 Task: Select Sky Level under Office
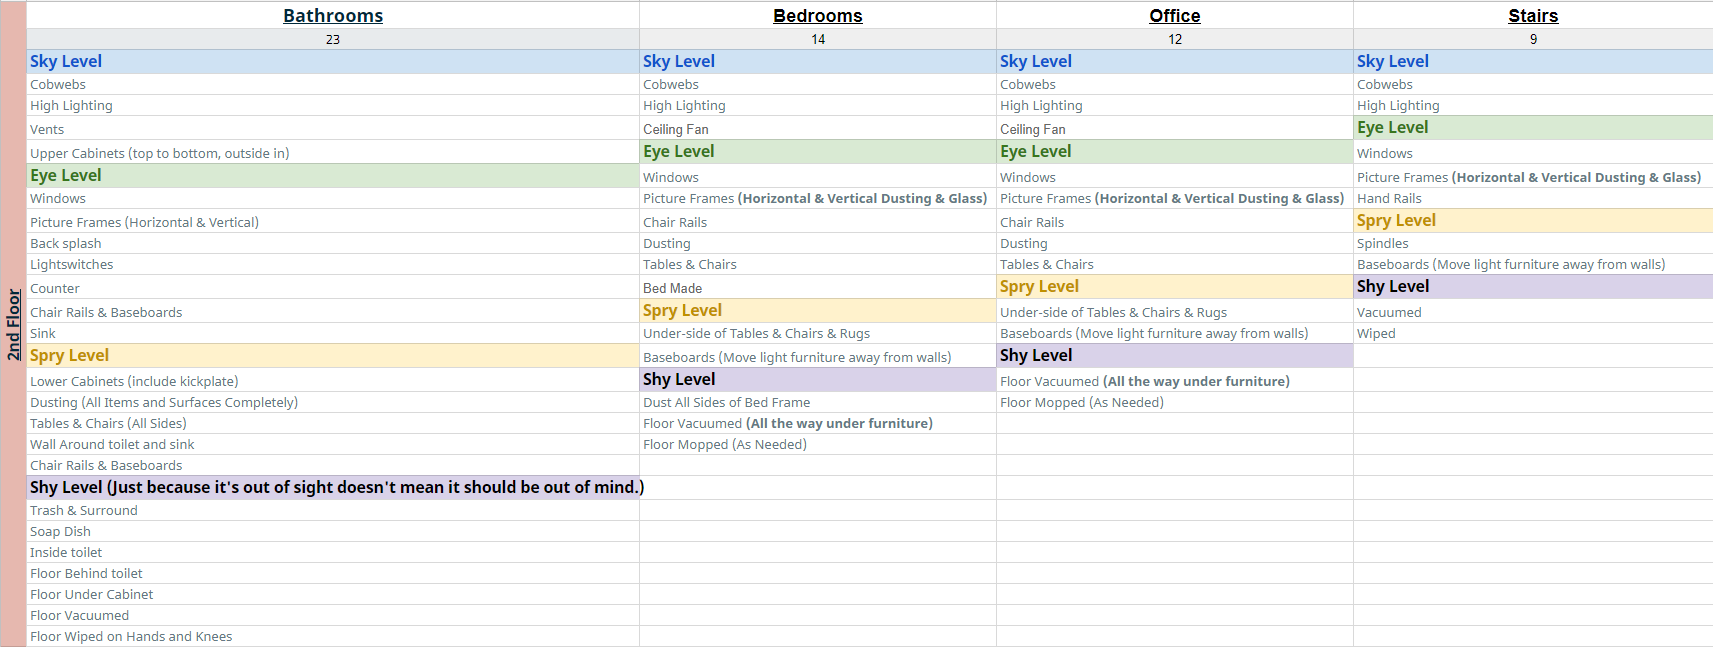(x=1175, y=61)
